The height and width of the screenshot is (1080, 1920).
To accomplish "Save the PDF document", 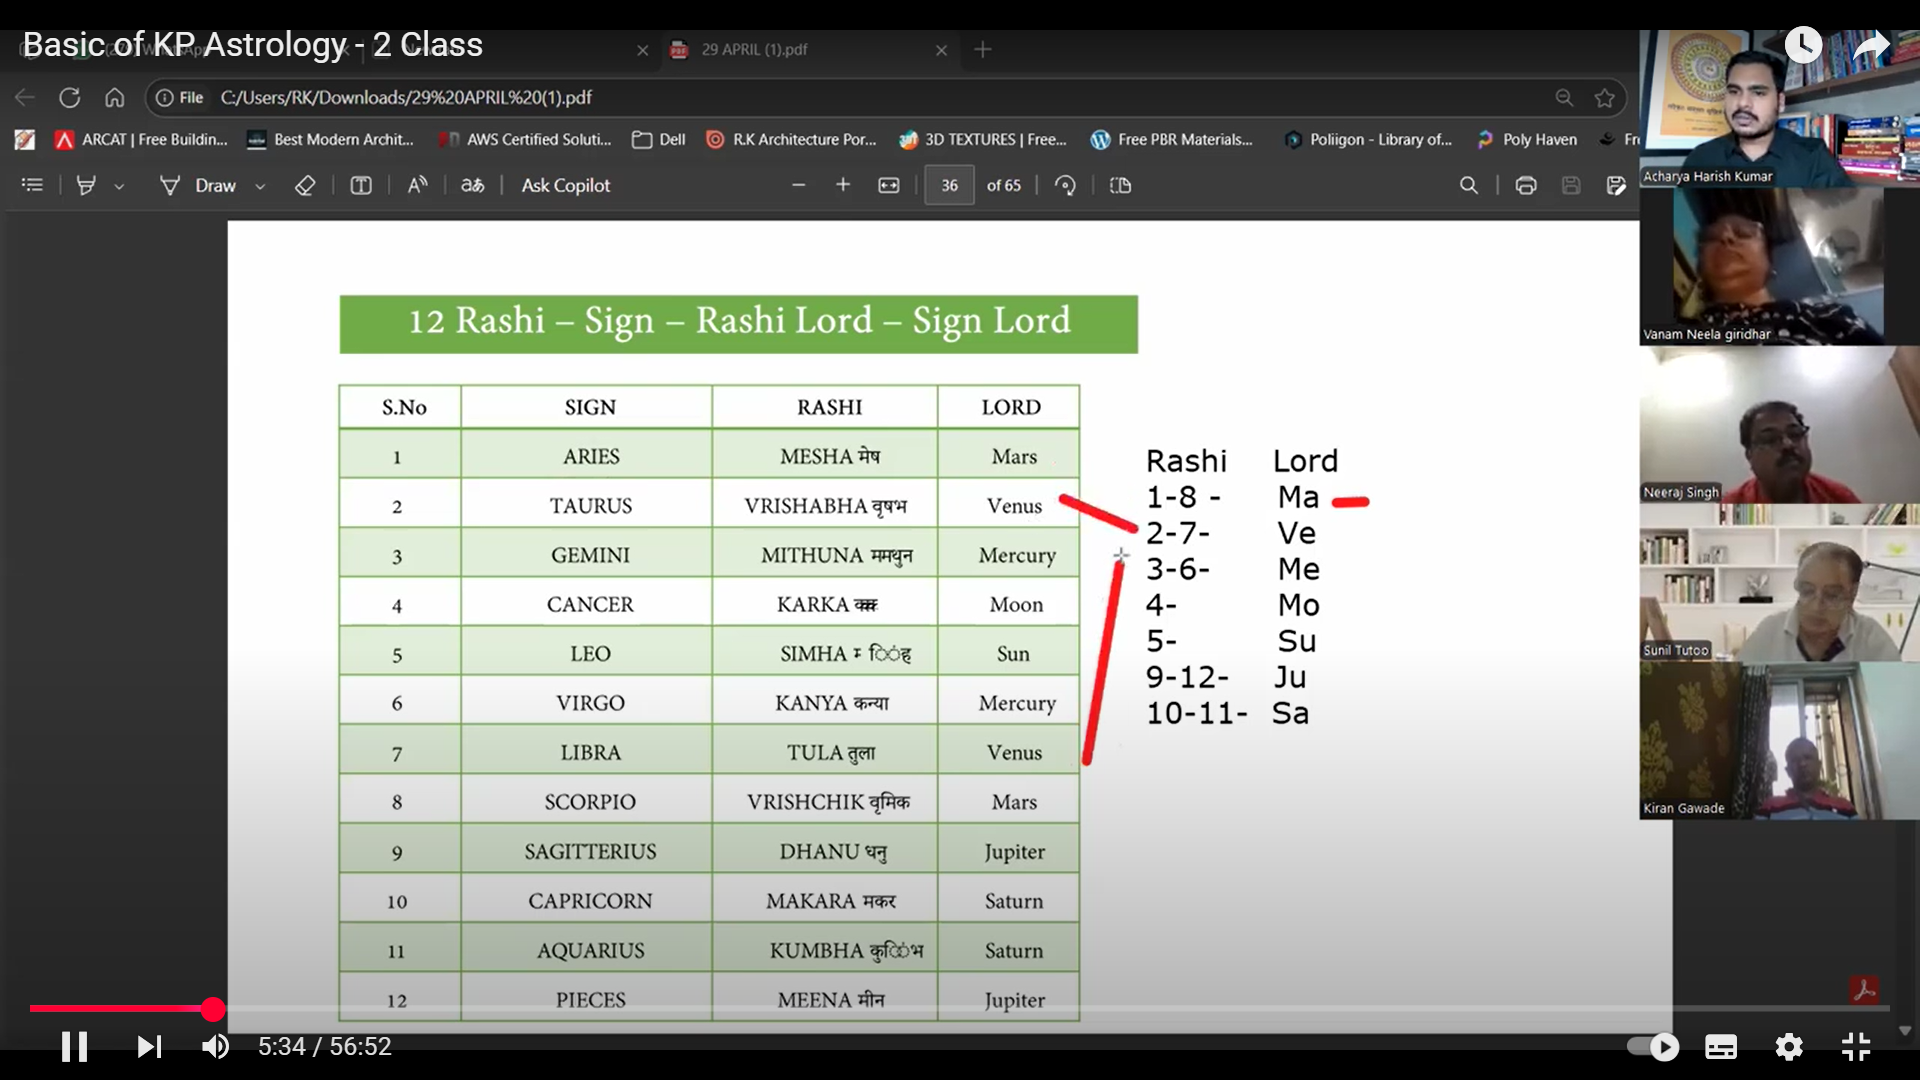I will click(x=1571, y=185).
